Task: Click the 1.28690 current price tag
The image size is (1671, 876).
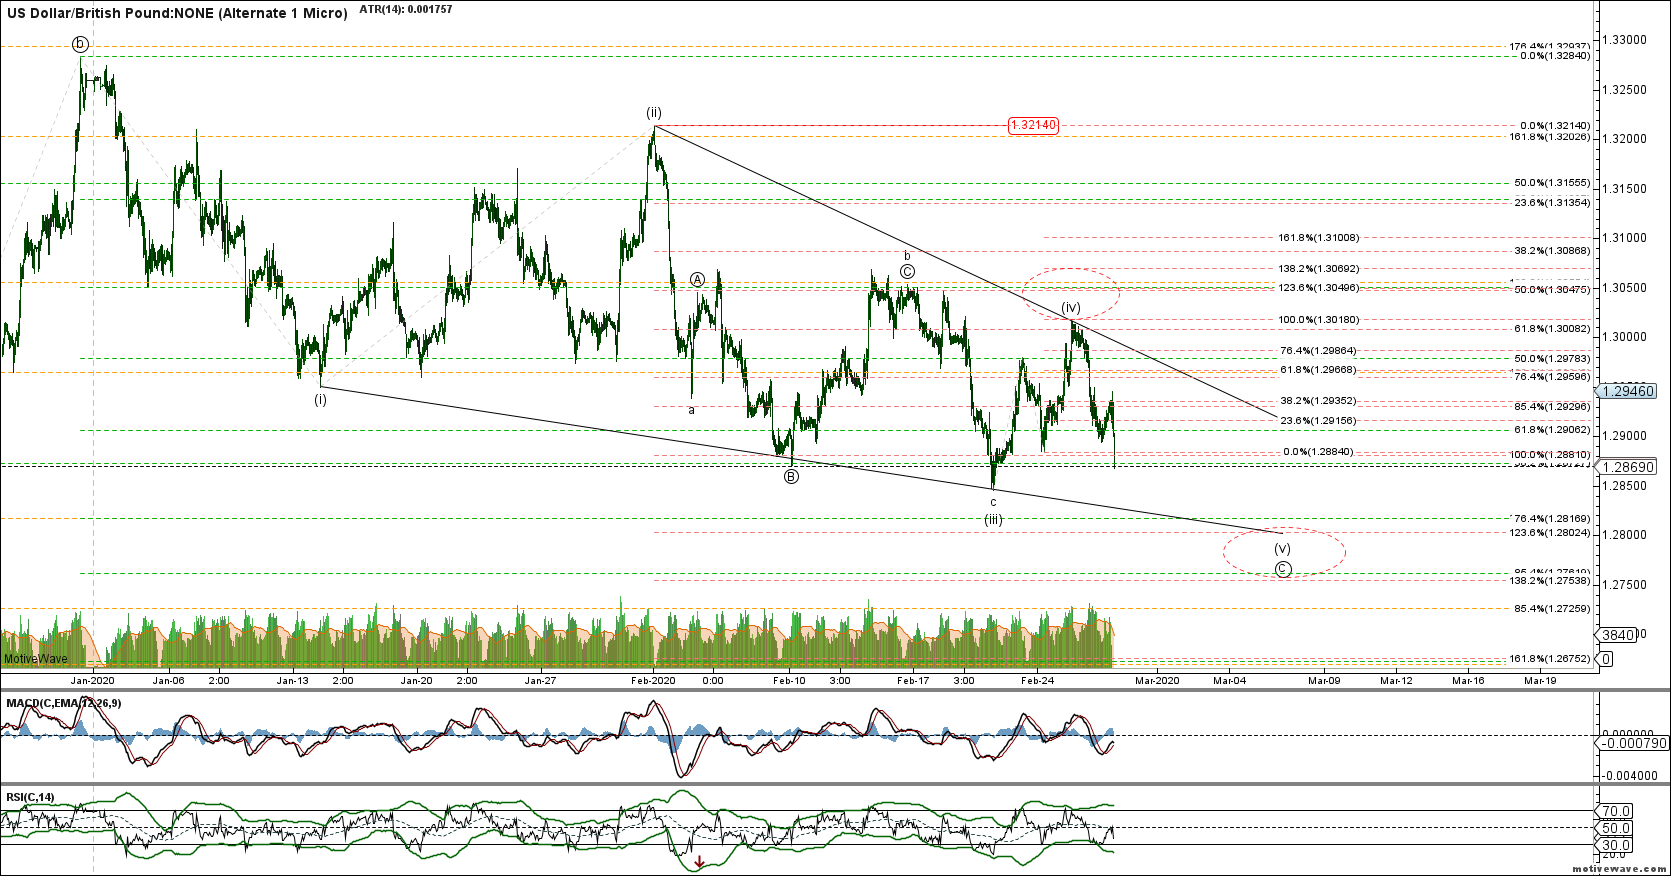Action: click(x=1628, y=467)
